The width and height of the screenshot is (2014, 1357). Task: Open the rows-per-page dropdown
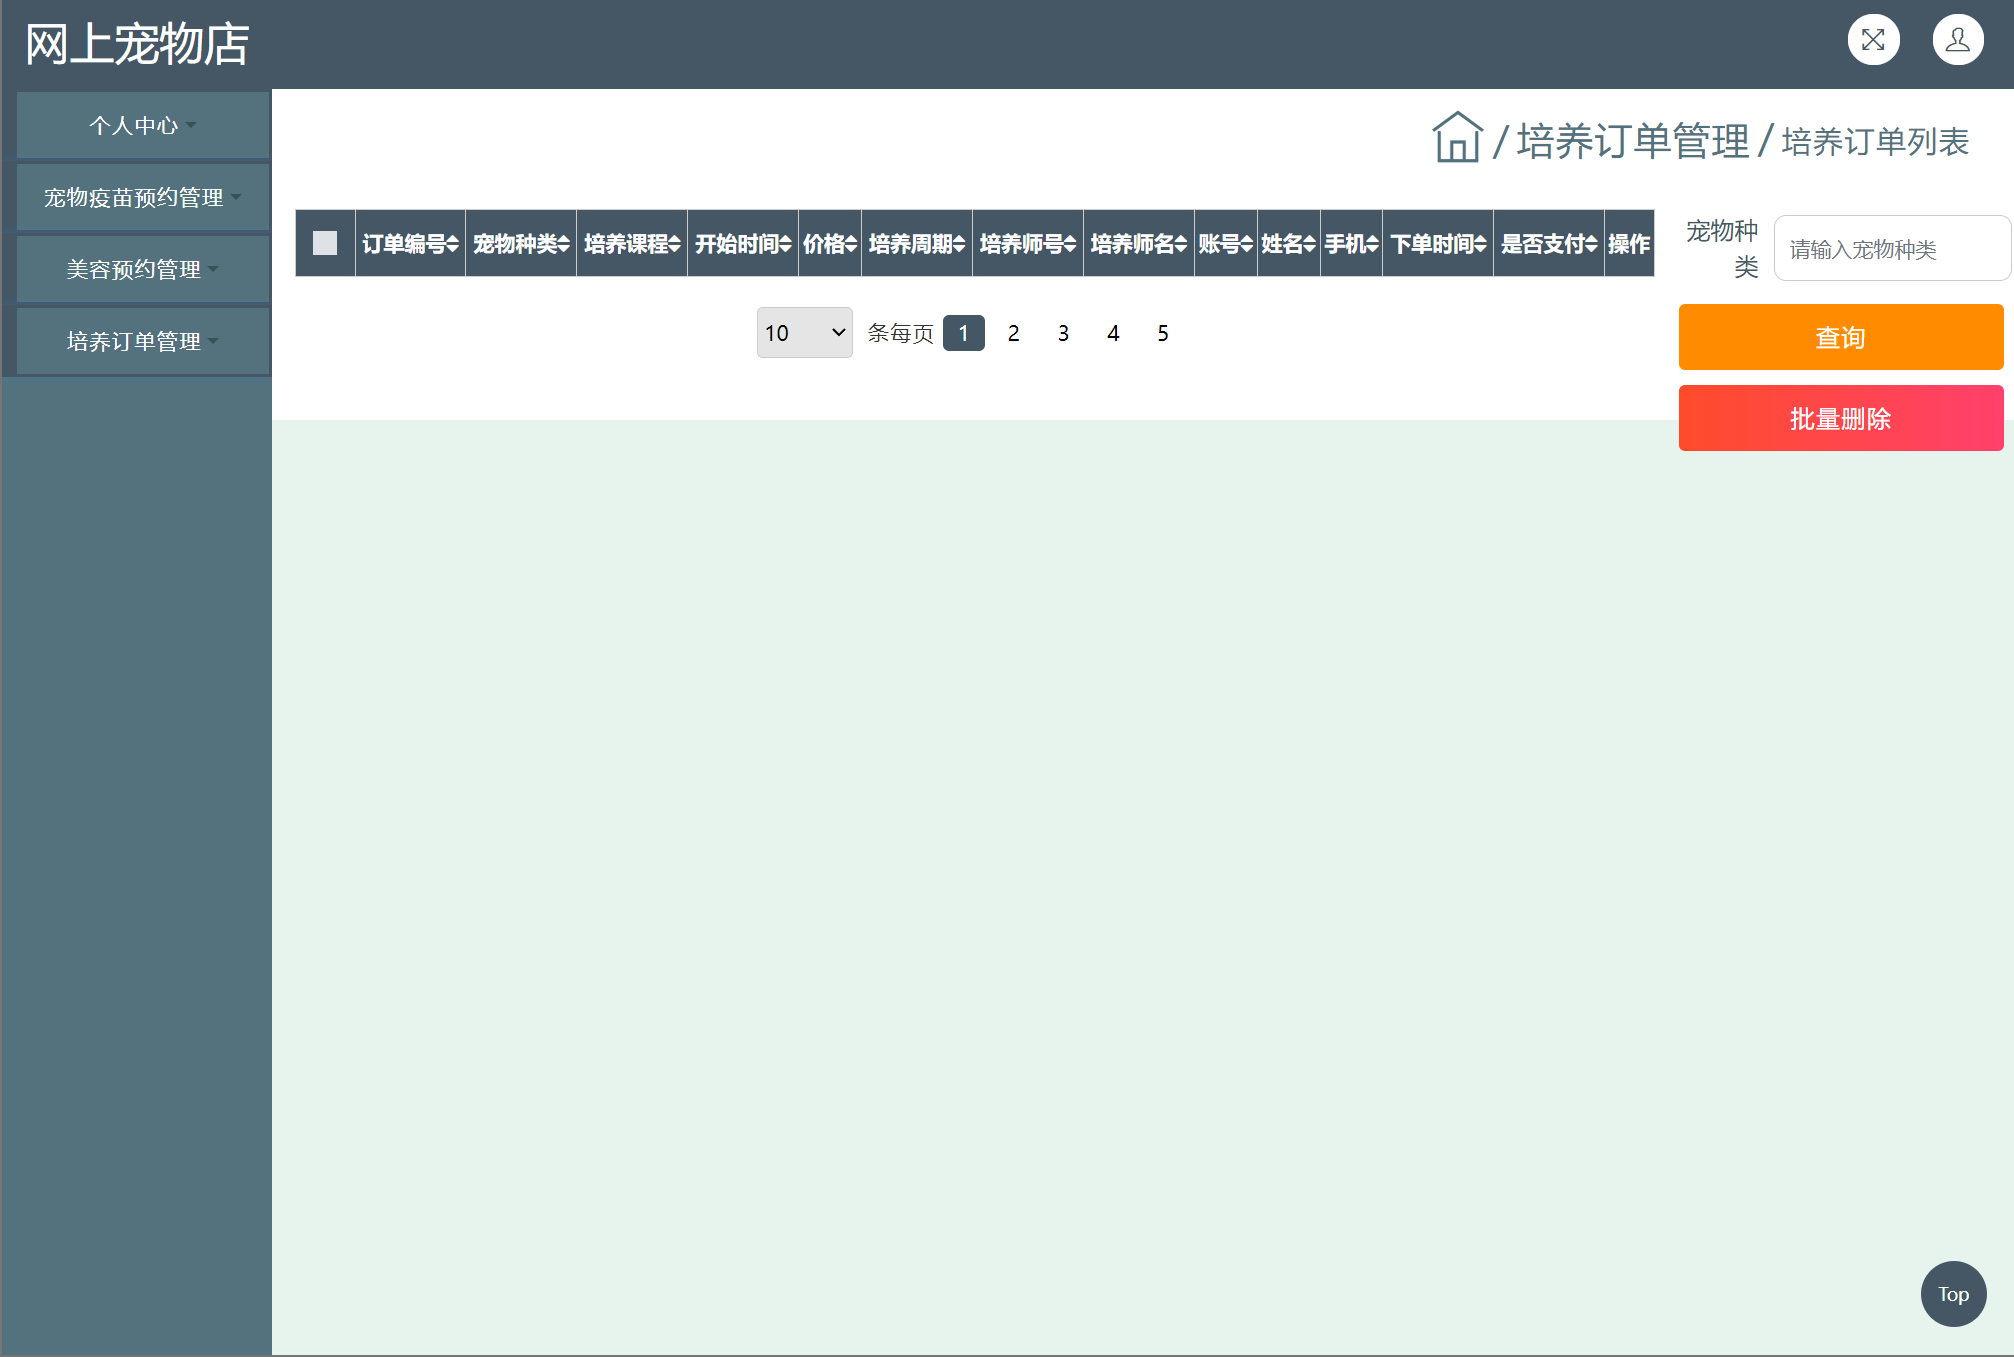pyautogui.click(x=804, y=333)
